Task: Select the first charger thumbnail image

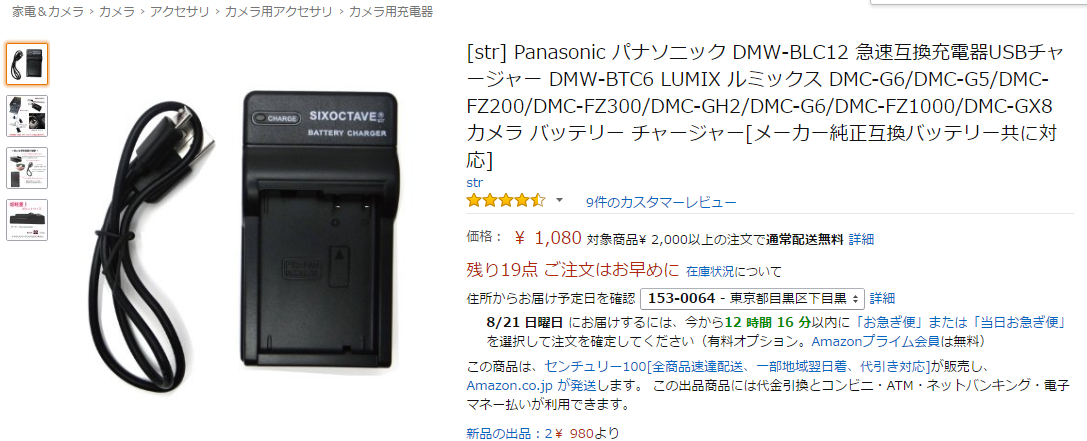Action: tap(27, 64)
